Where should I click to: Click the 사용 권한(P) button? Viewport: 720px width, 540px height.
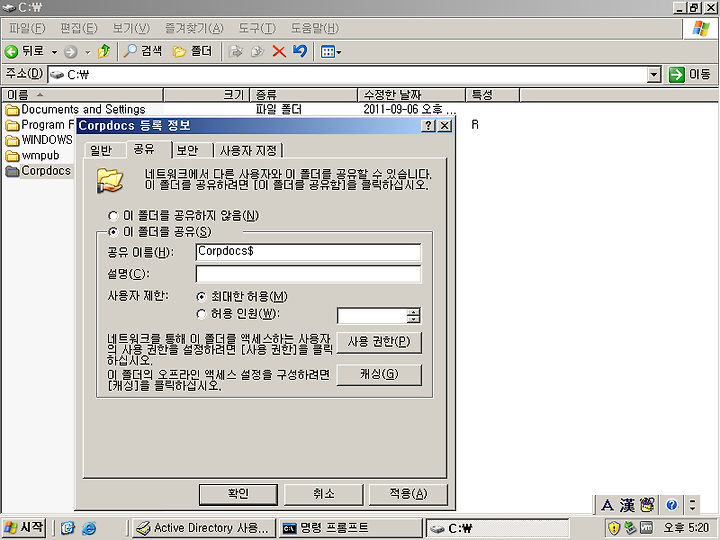379,342
